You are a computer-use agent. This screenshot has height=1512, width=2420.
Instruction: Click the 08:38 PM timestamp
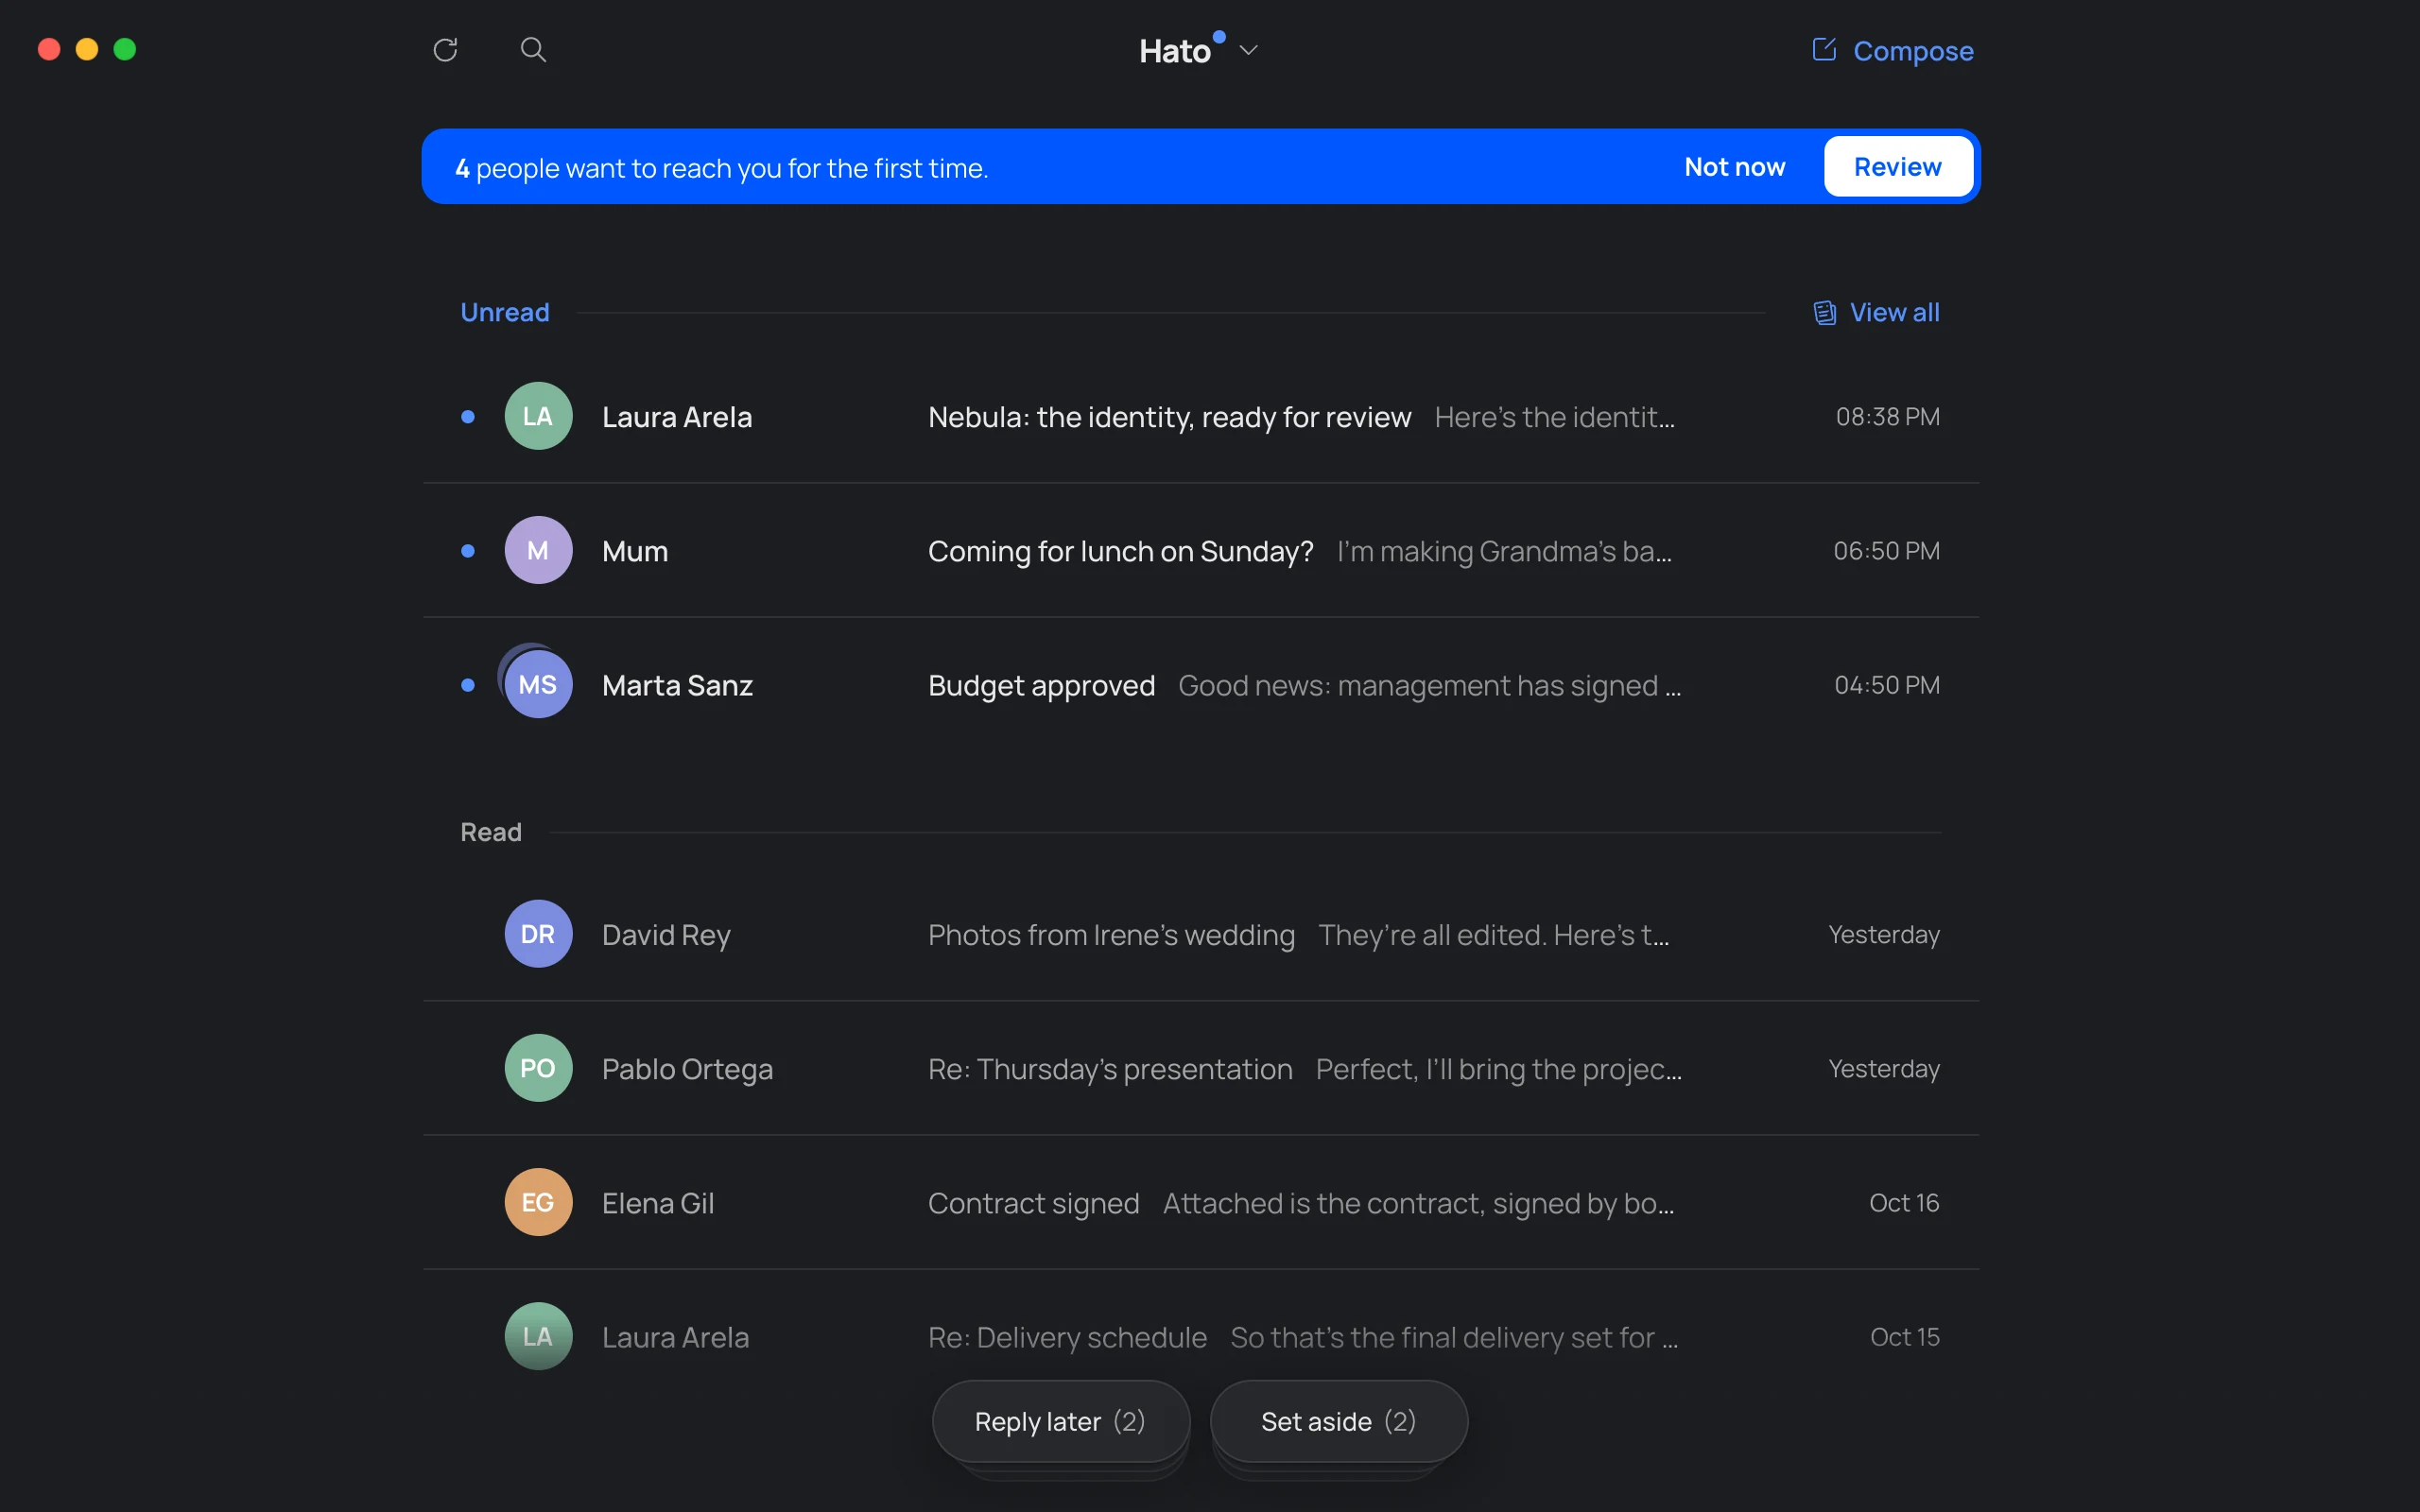[x=1887, y=417]
